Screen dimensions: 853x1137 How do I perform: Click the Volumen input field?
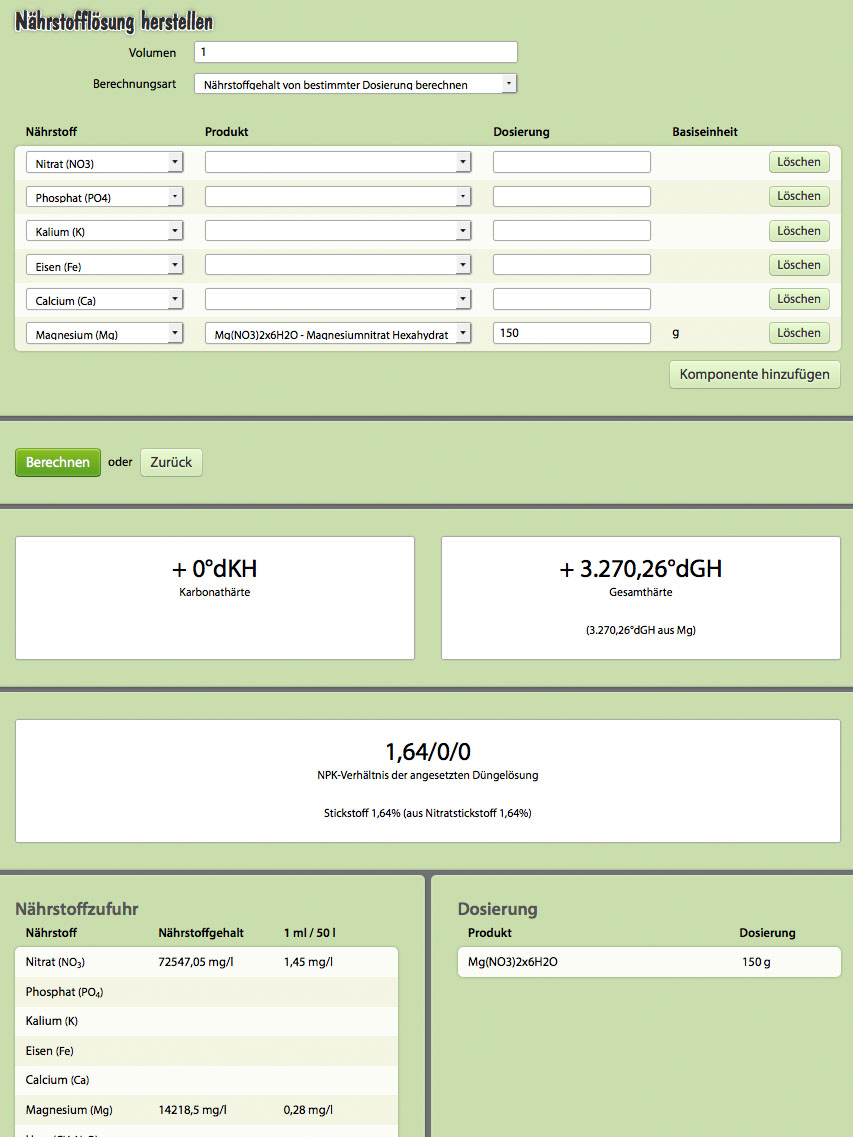point(355,52)
